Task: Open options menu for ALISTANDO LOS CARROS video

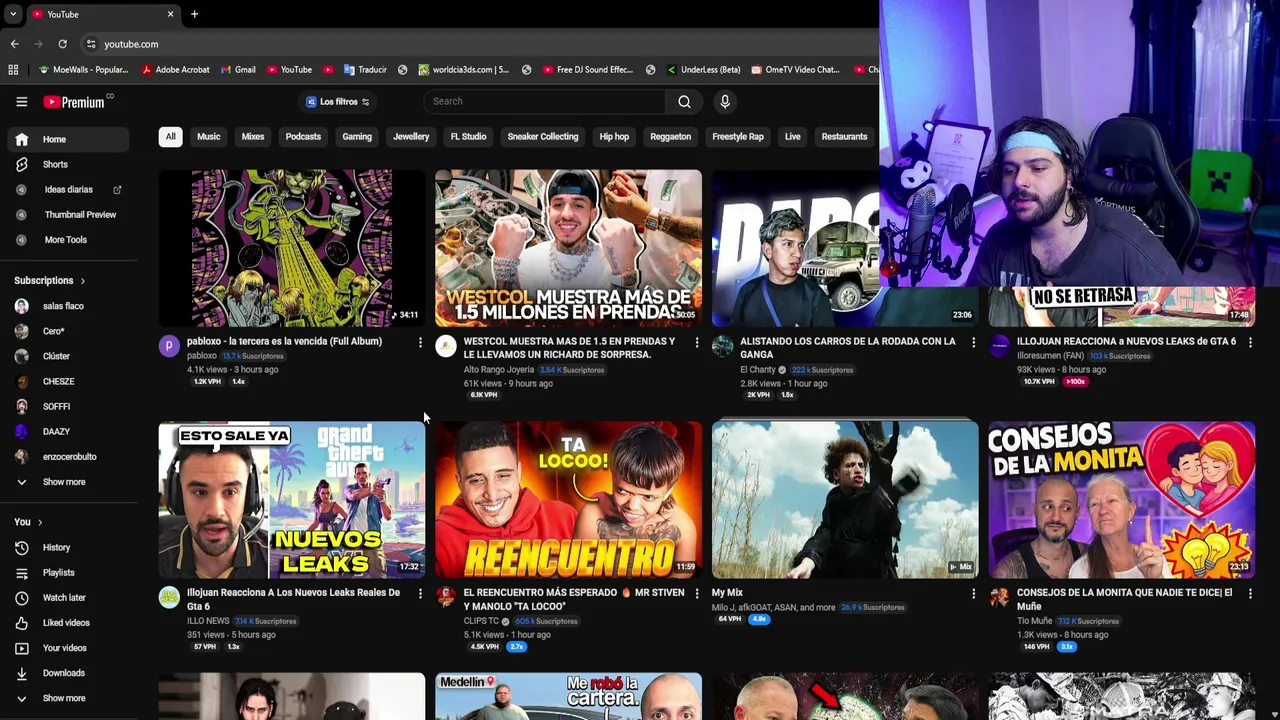Action: [x=973, y=343]
